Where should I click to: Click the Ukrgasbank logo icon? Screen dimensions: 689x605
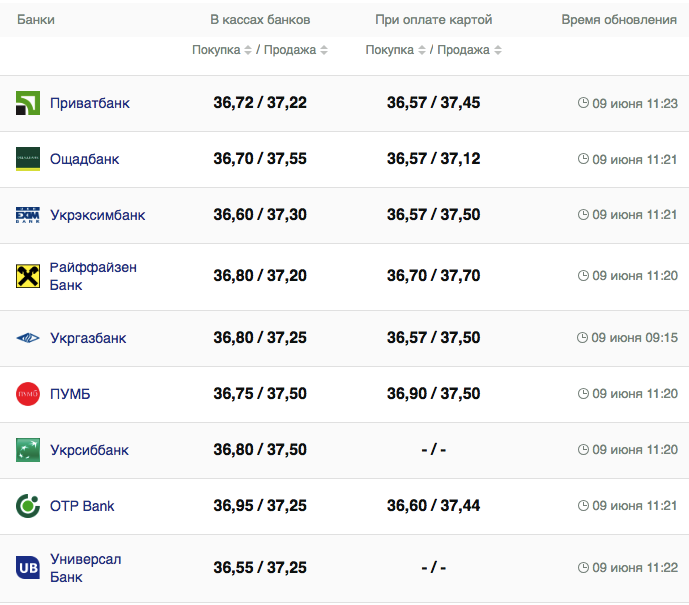tap(28, 338)
